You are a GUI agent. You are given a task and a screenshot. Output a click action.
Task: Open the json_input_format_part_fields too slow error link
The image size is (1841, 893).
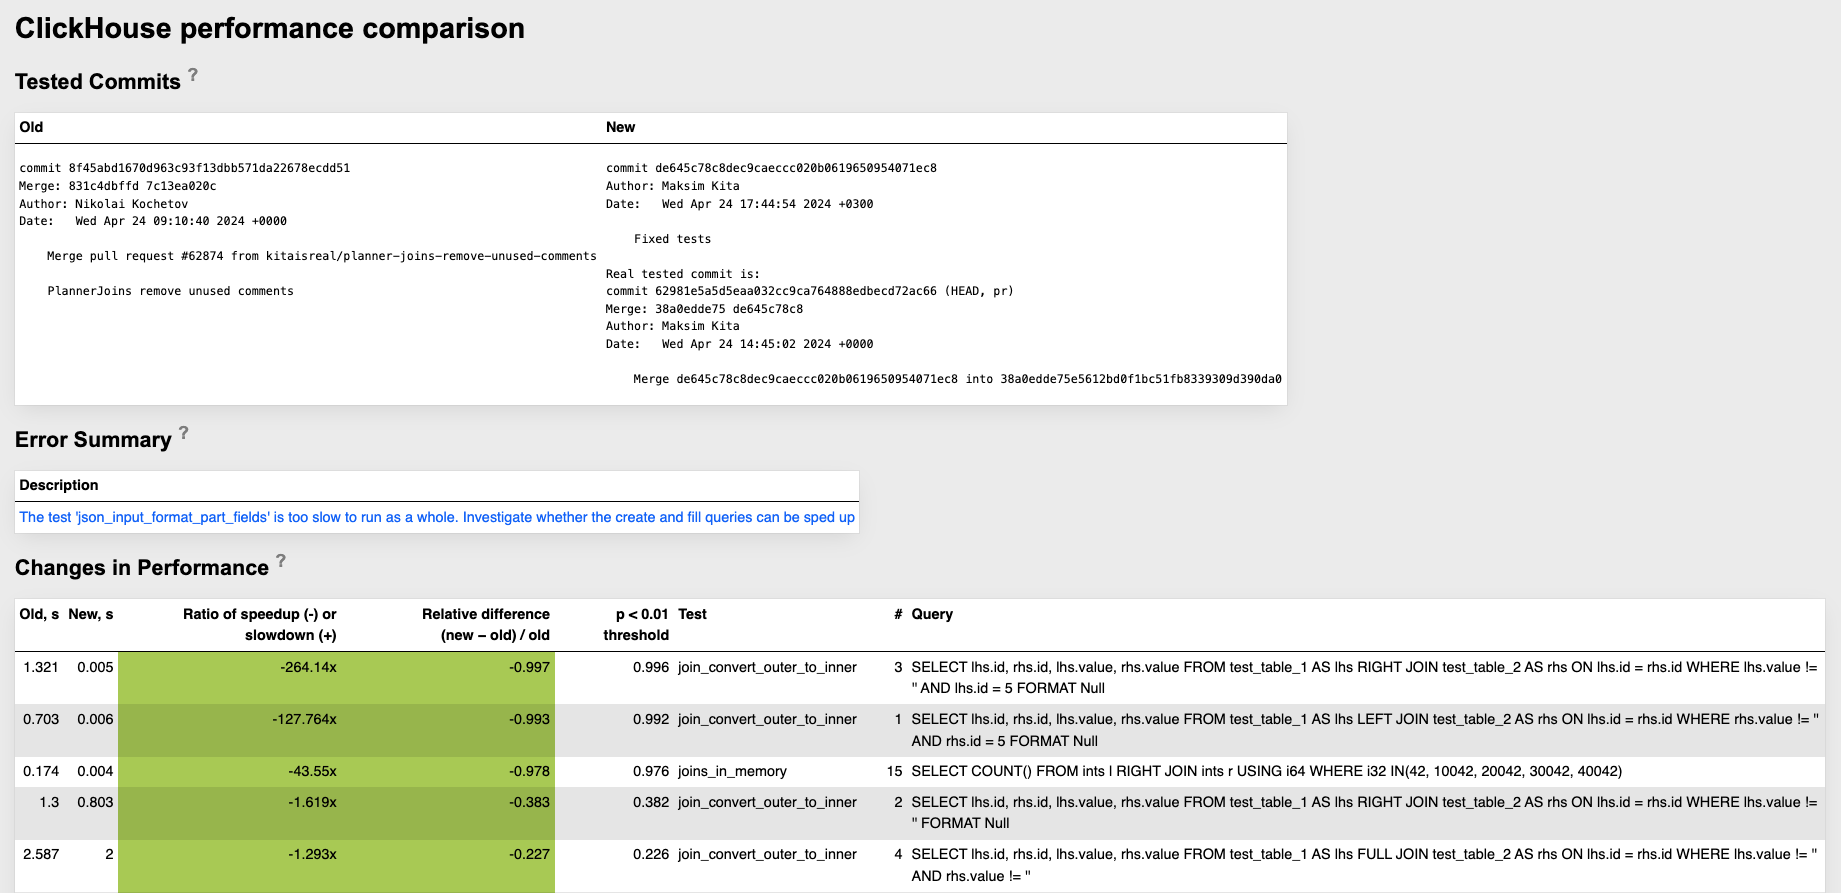pyautogui.click(x=437, y=517)
